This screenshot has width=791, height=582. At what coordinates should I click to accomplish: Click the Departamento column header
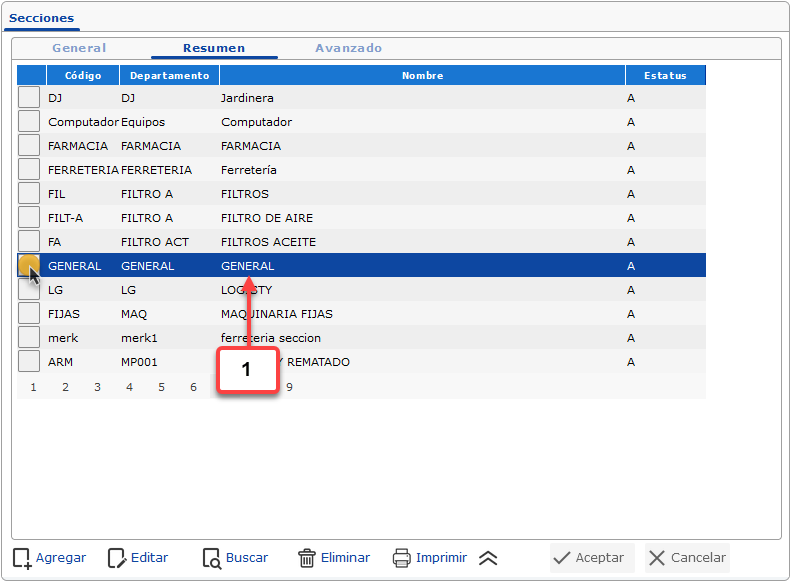click(169, 75)
